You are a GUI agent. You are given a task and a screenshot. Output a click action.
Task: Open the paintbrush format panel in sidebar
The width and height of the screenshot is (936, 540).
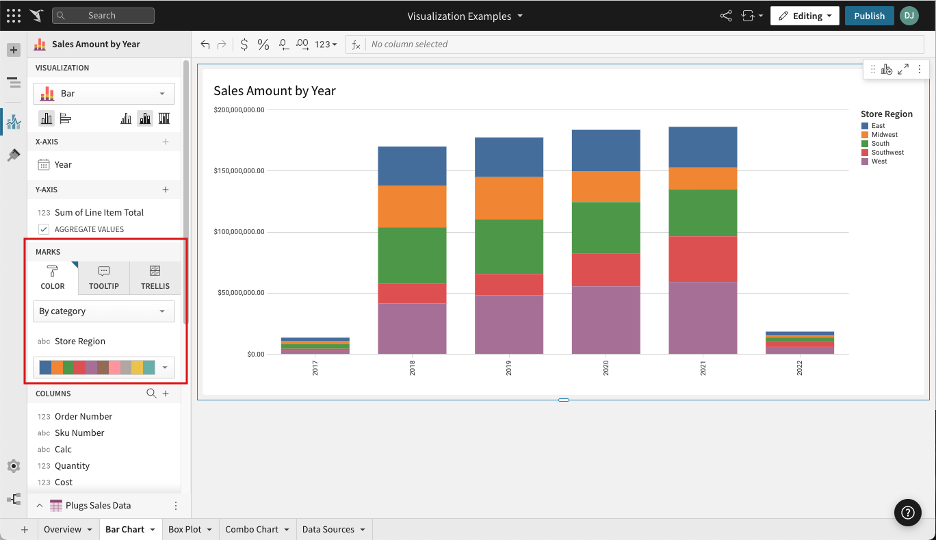tap(14, 155)
